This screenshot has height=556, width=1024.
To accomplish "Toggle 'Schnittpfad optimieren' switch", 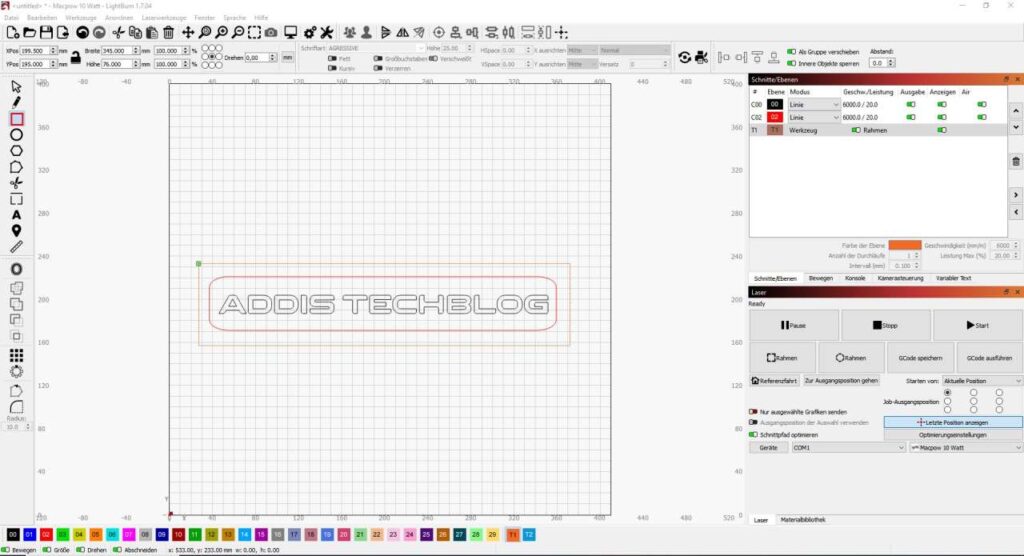I will coord(753,434).
